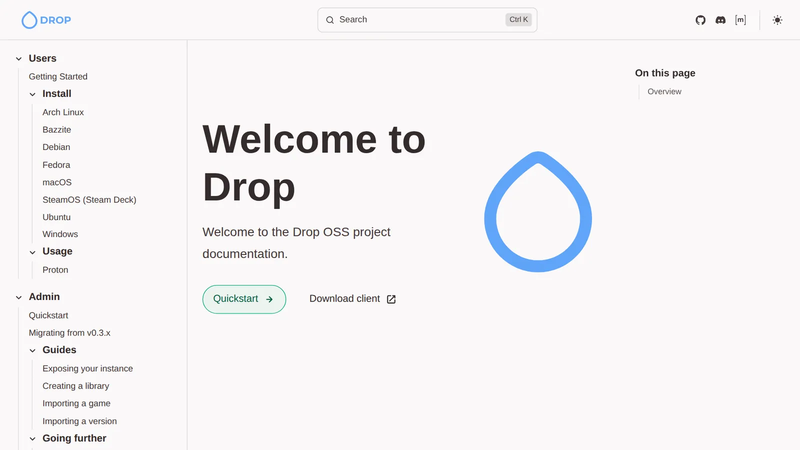Click the large blue Drop logo image
Viewport: 800px width, 450px height.
[538, 211]
